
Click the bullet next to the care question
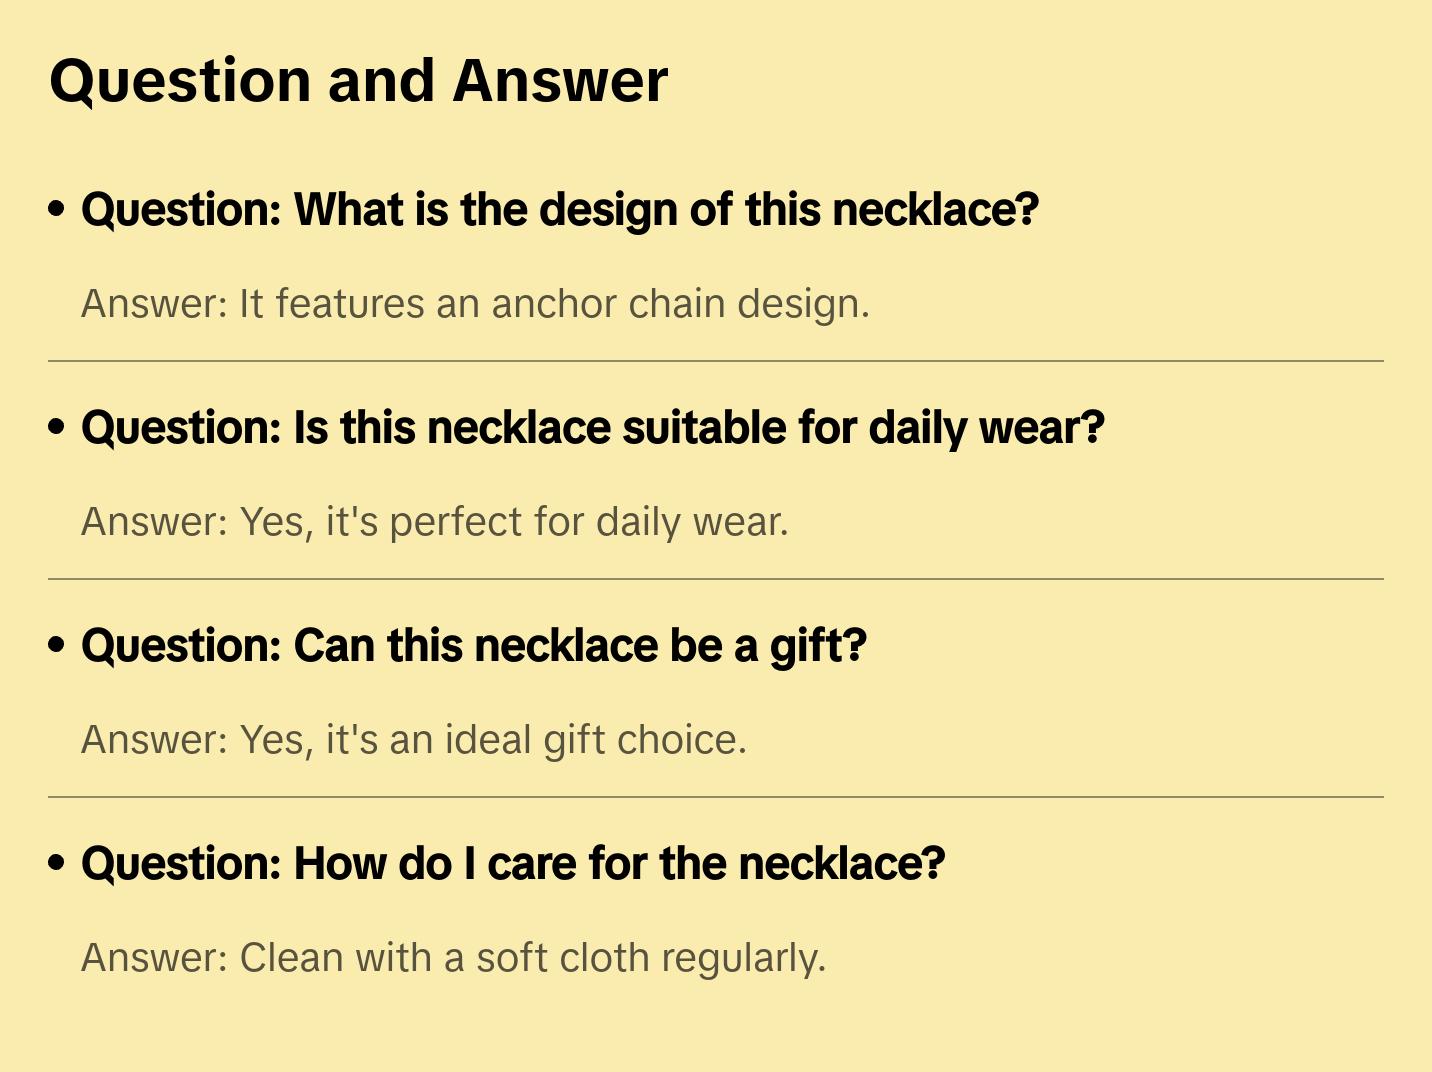coord(57,864)
